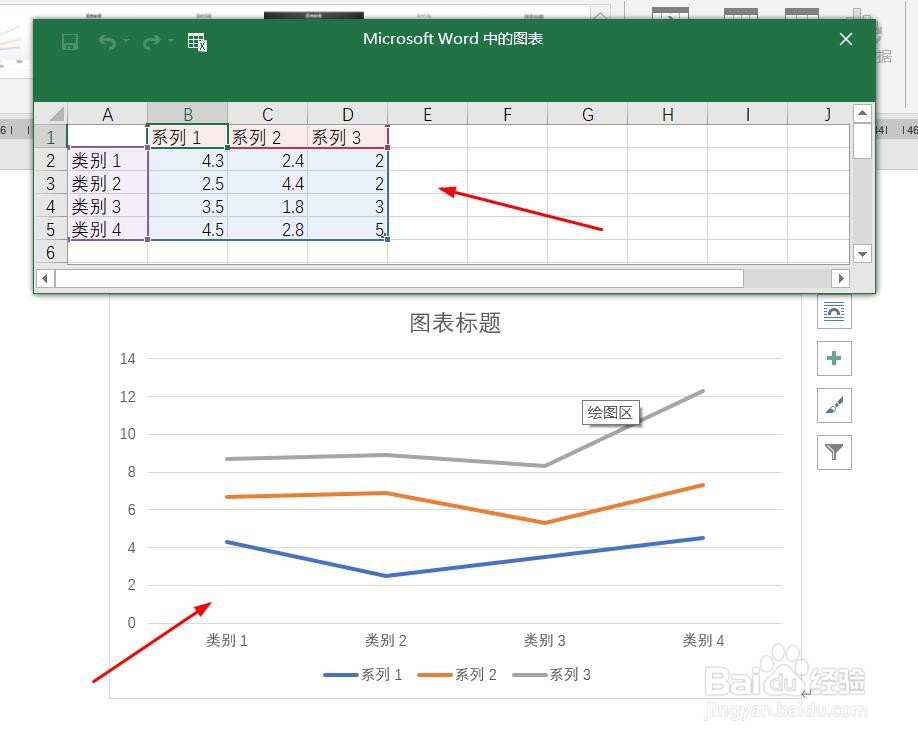Open the Redo history dropdown arrow
Viewport: 918px width, 742px height.
coord(171,41)
